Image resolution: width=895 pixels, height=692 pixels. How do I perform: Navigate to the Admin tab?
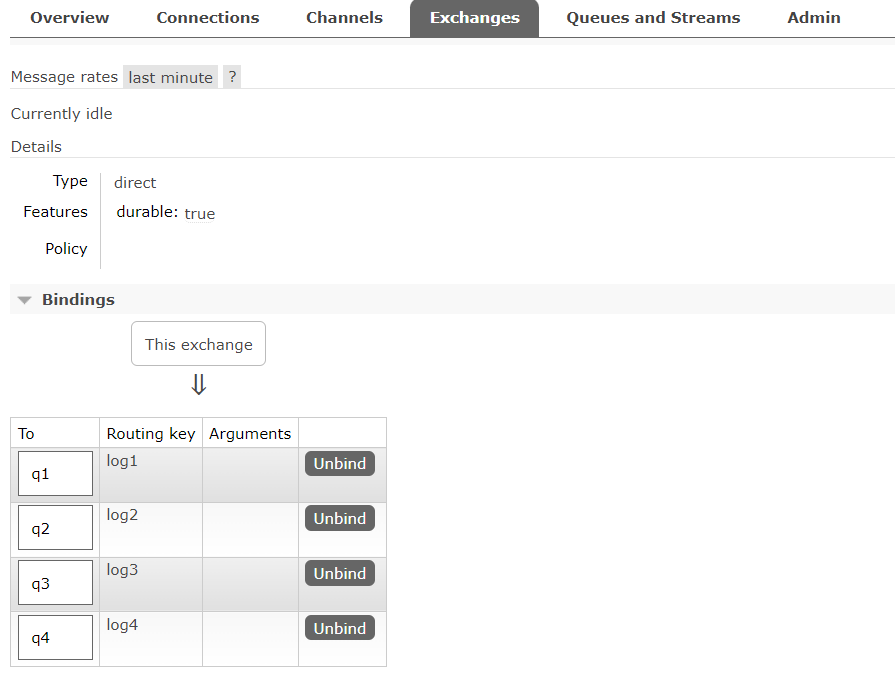coord(814,18)
